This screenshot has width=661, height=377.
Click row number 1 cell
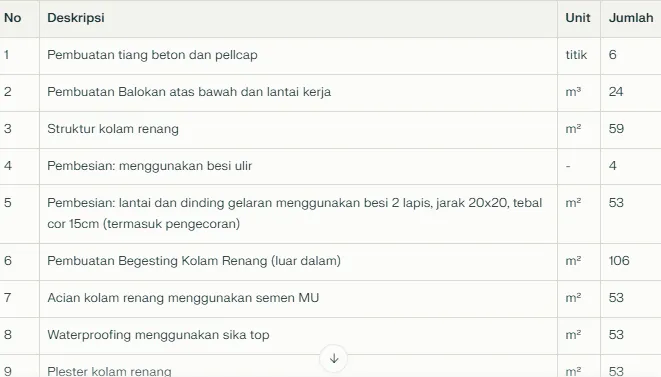[6, 55]
